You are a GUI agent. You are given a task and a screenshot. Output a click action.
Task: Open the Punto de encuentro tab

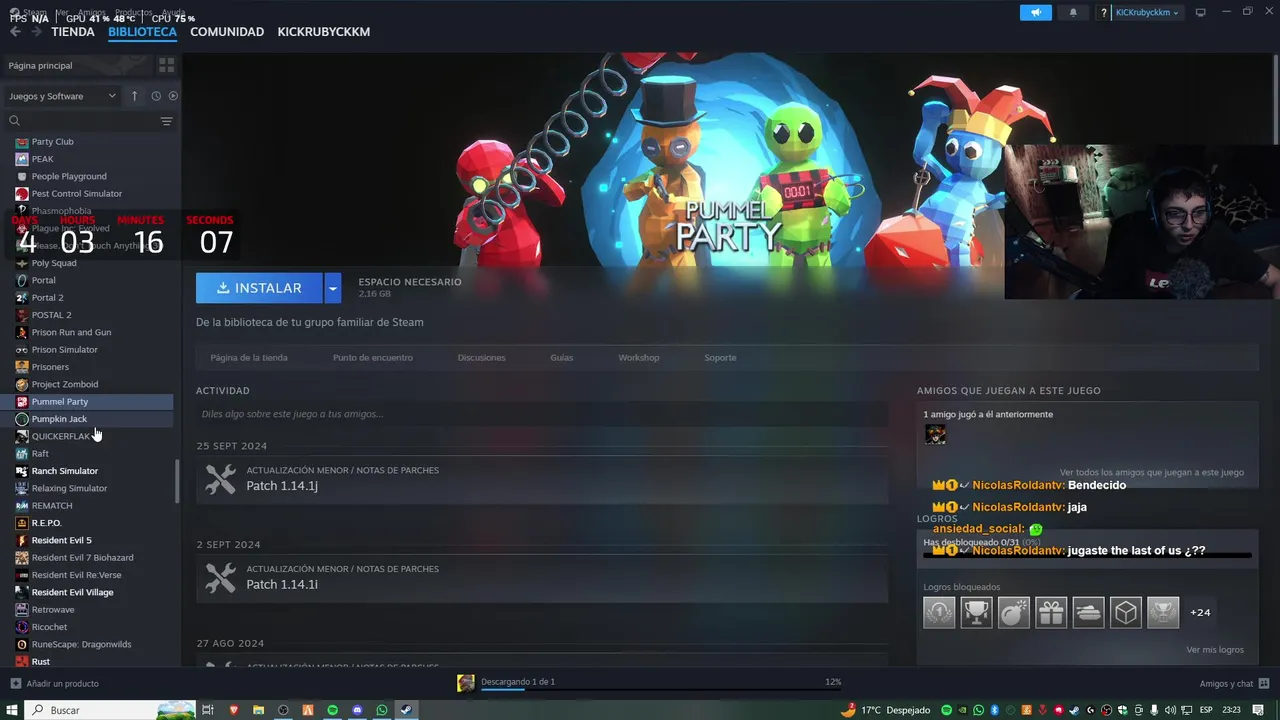373,357
